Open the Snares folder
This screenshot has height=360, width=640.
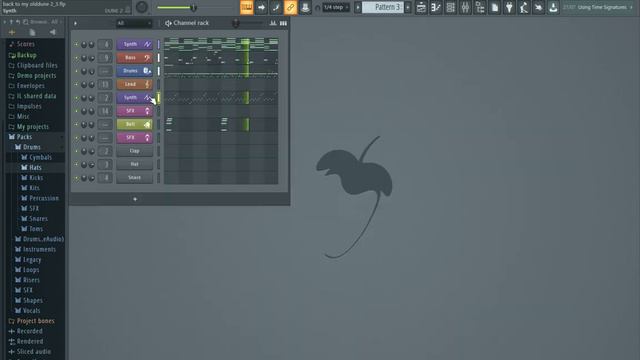(x=38, y=219)
